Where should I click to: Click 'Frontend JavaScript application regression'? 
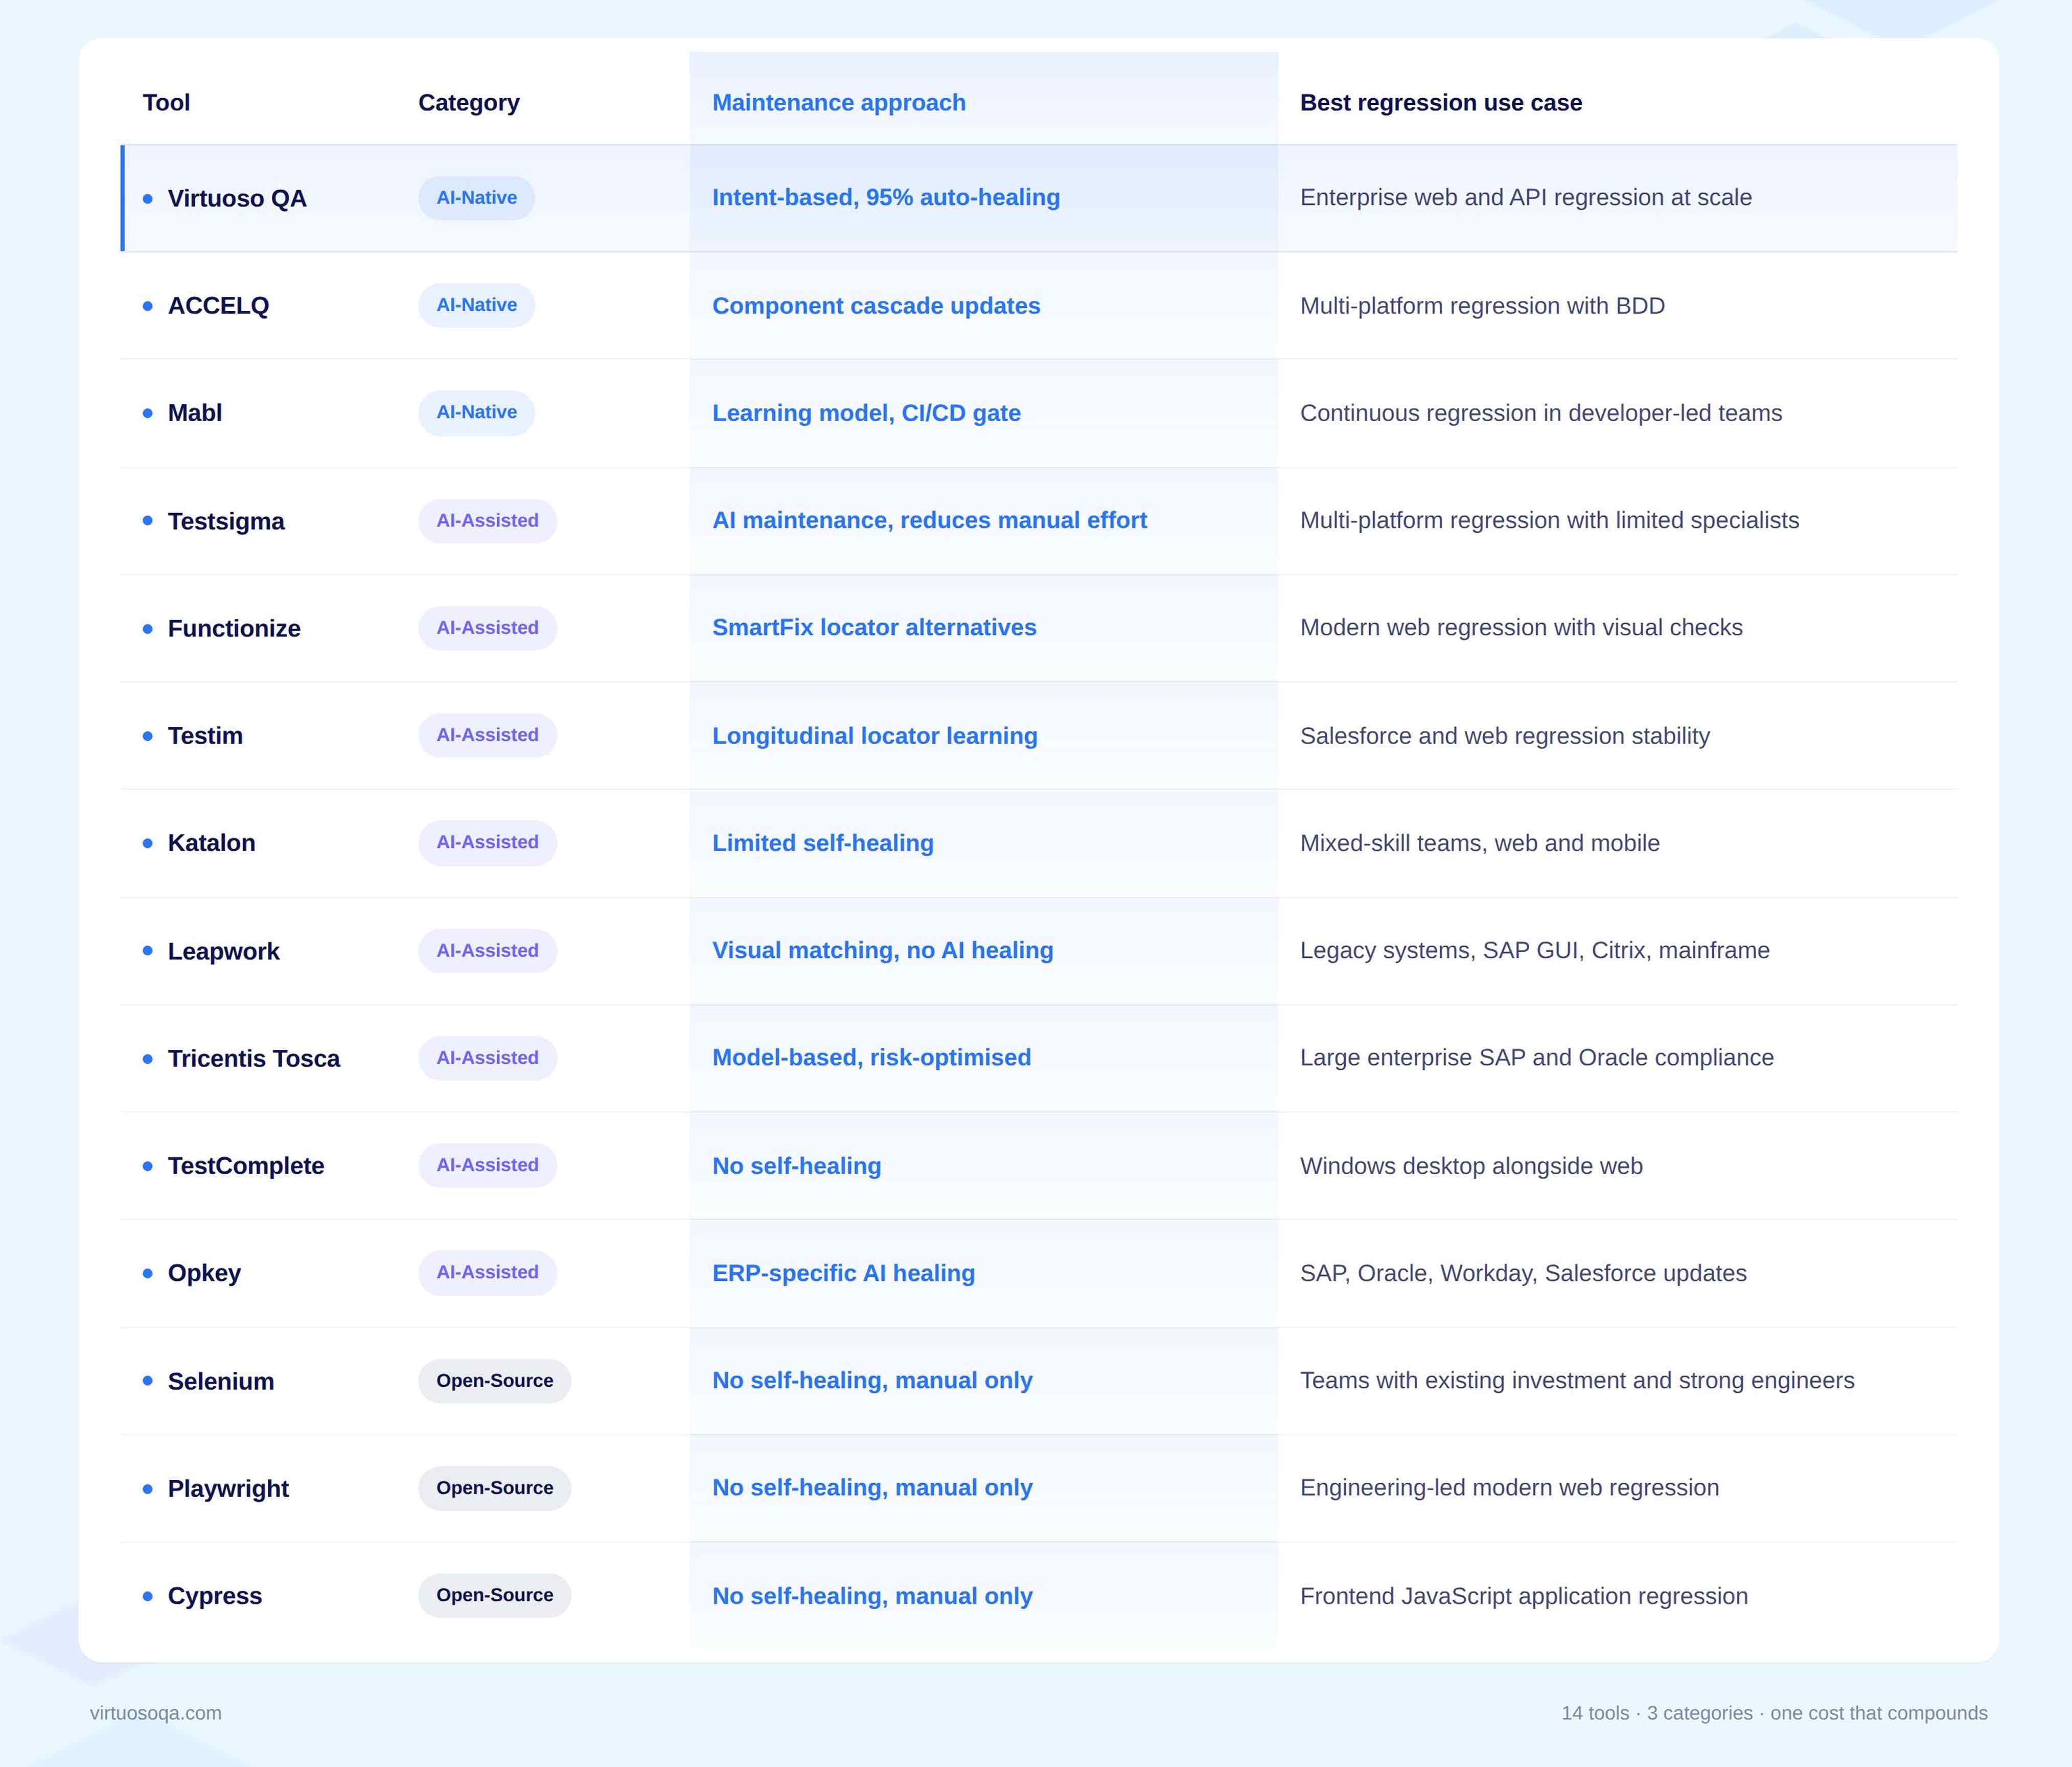(x=1524, y=1596)
